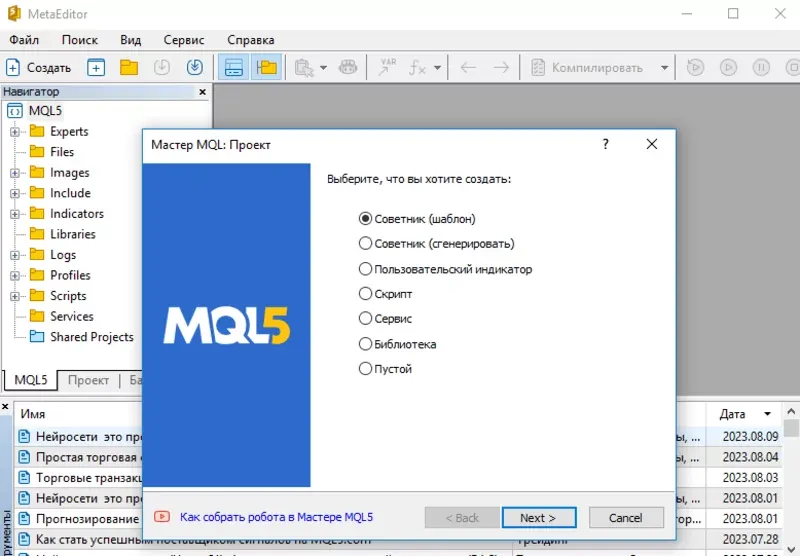Click the red video play icon

point(162,517)
